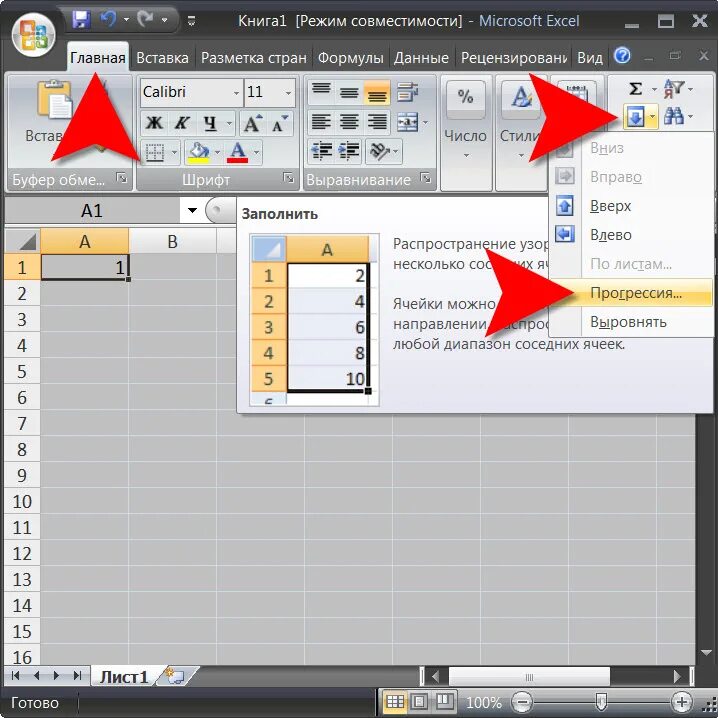Image resolution: width=718 pixels, height=718 pixels.
Task: Switch to the Разметка страницы tab
Action: [x=254, y=58]
